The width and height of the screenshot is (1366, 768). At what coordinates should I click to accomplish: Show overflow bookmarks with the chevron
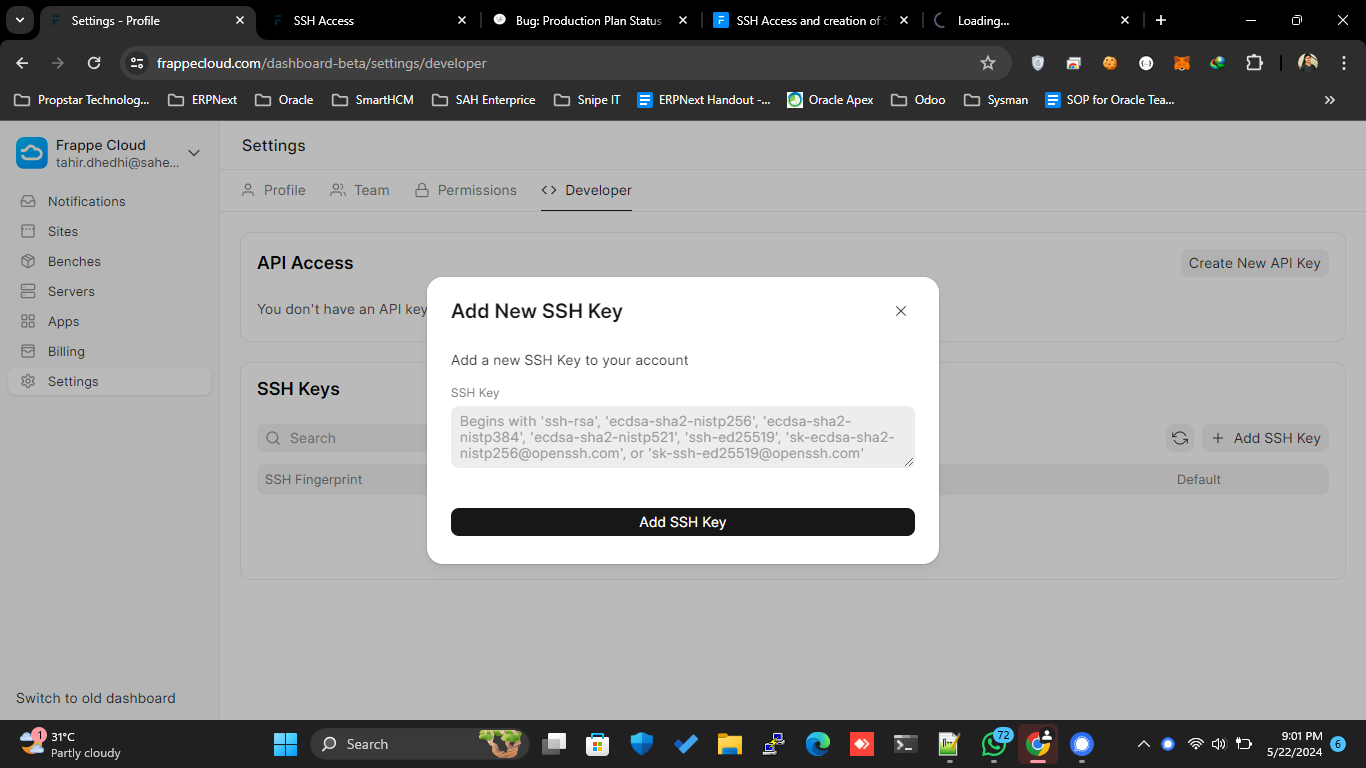pos(1330,99)
